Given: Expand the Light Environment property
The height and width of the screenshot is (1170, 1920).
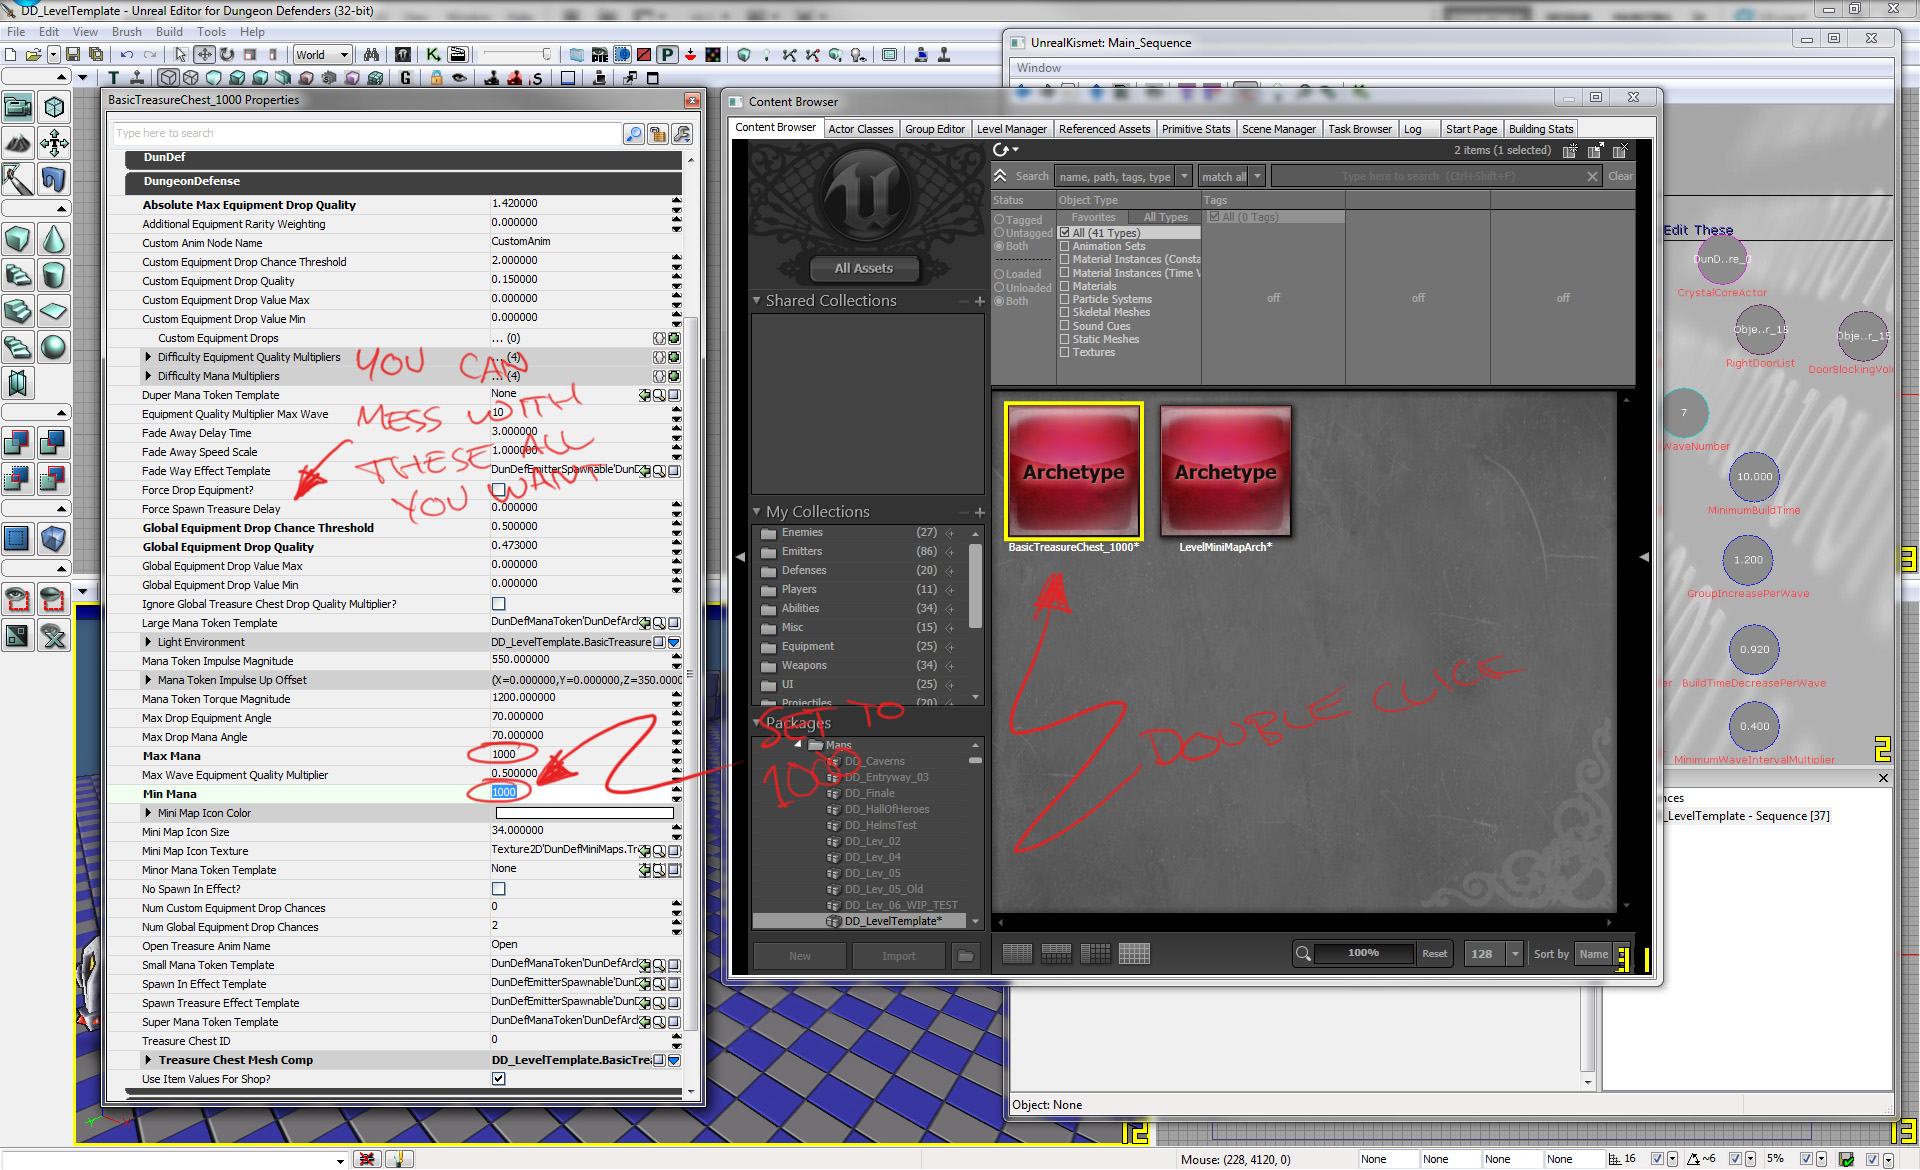Looking at the screenshot, I should coord(148,642).
